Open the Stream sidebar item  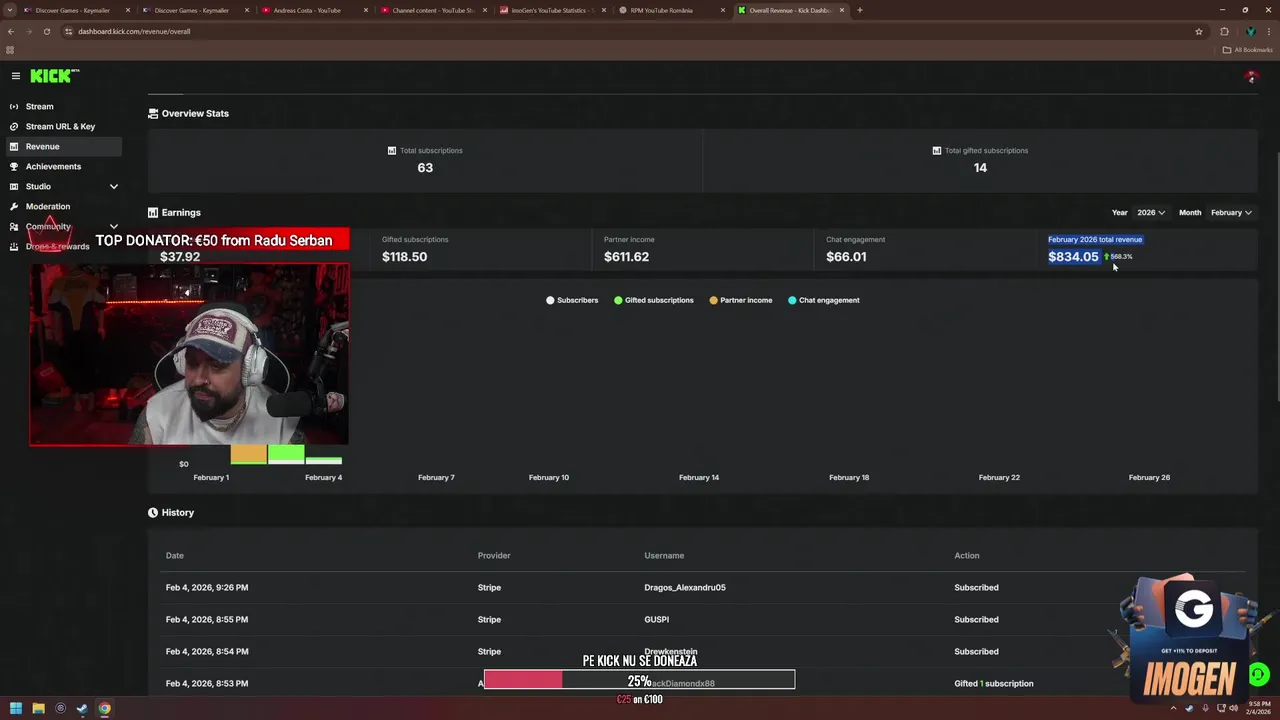point(39,106)
